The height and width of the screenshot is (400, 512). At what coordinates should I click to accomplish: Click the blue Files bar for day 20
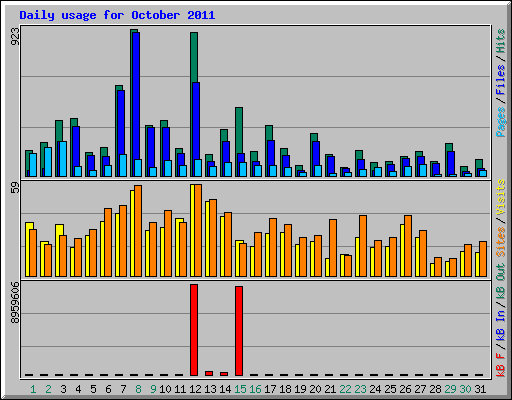coord(316,153)
